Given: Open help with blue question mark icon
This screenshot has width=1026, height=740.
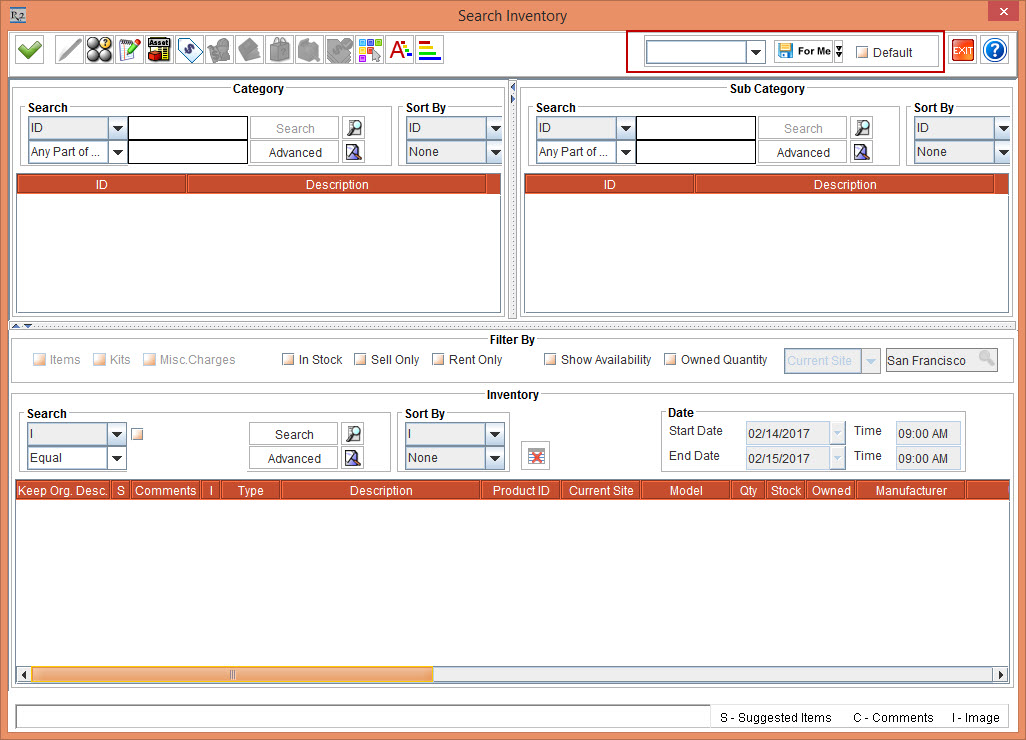Looking at the screenshot, I should point(994,51).
